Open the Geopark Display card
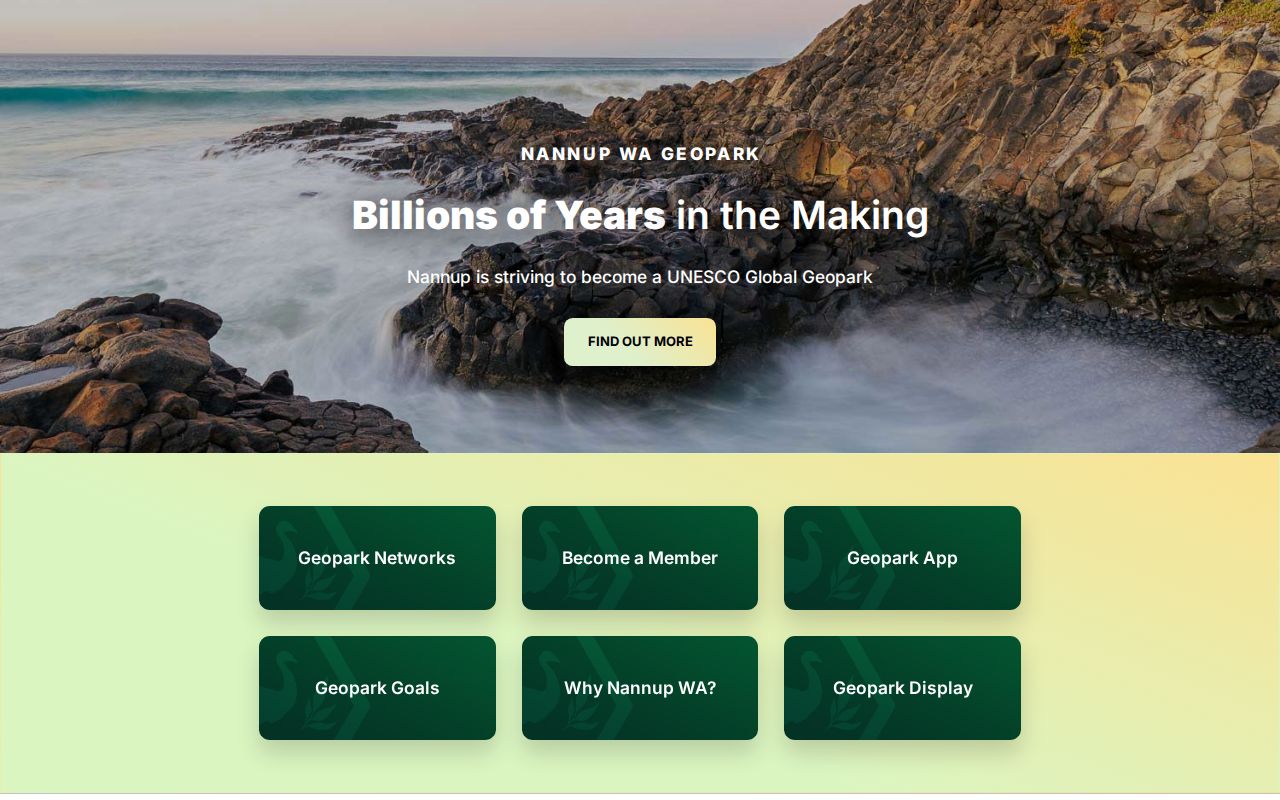 (902, 688)
